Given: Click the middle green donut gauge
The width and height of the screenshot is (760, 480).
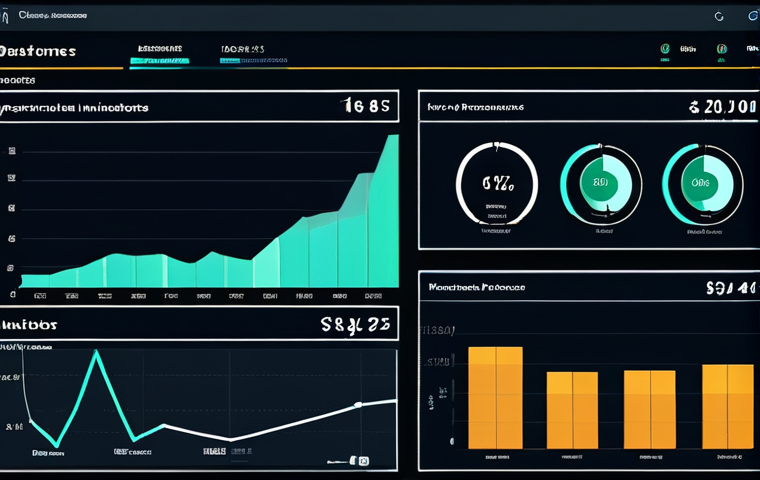Looking at the screenshot, I should tap(600, 183).
